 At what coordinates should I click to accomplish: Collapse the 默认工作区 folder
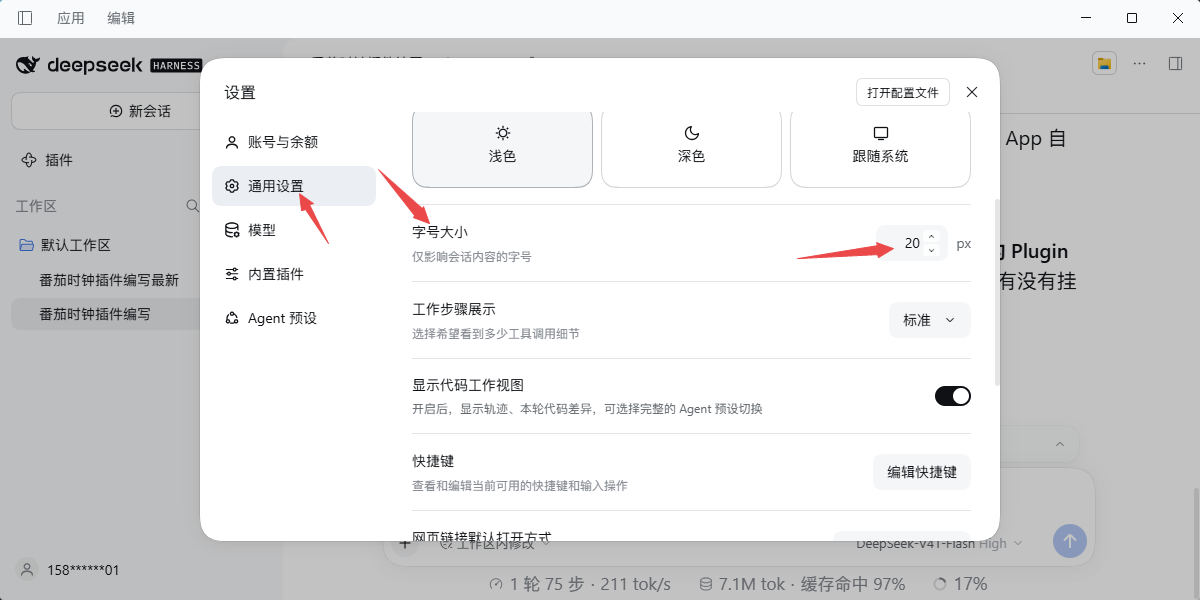(64, 246)
